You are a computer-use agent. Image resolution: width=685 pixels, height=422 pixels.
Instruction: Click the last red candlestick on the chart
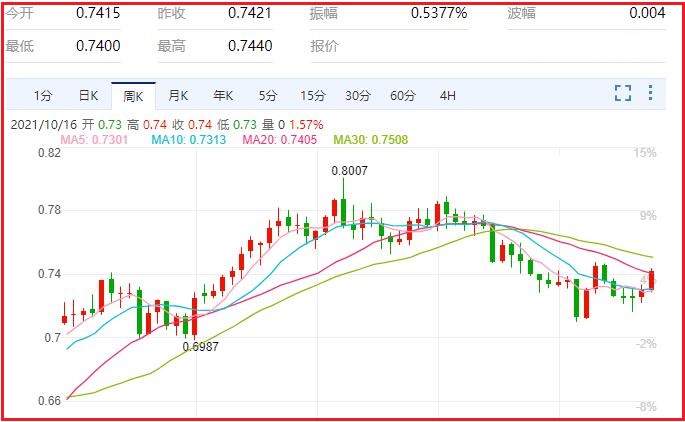pyautogui.click(x=652, y=280)
